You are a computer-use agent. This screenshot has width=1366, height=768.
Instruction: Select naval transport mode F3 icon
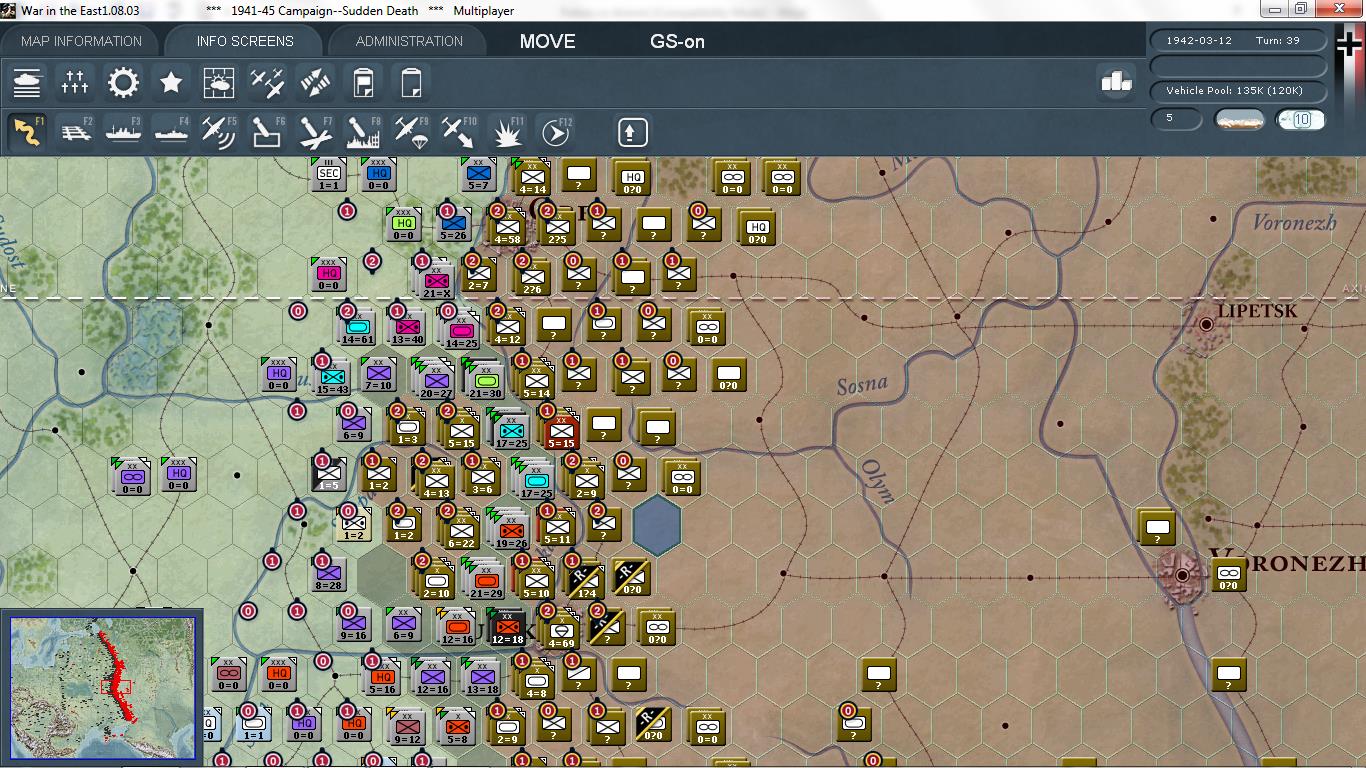click(x=123, y=131)
